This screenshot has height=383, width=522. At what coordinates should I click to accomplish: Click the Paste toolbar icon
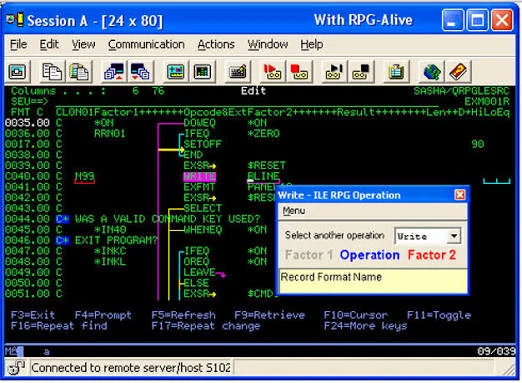79,71
